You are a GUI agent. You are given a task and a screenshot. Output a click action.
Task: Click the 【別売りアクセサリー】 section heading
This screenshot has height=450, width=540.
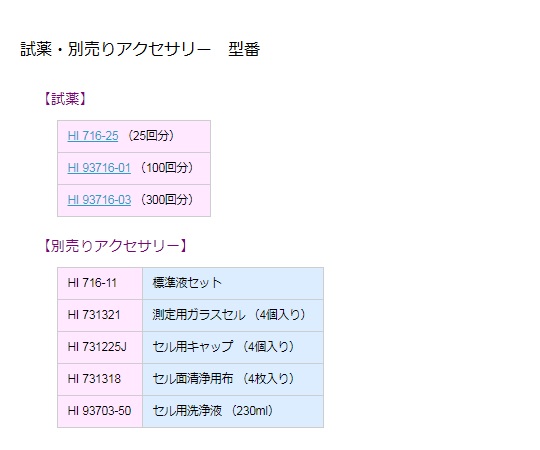click(115, 246)
